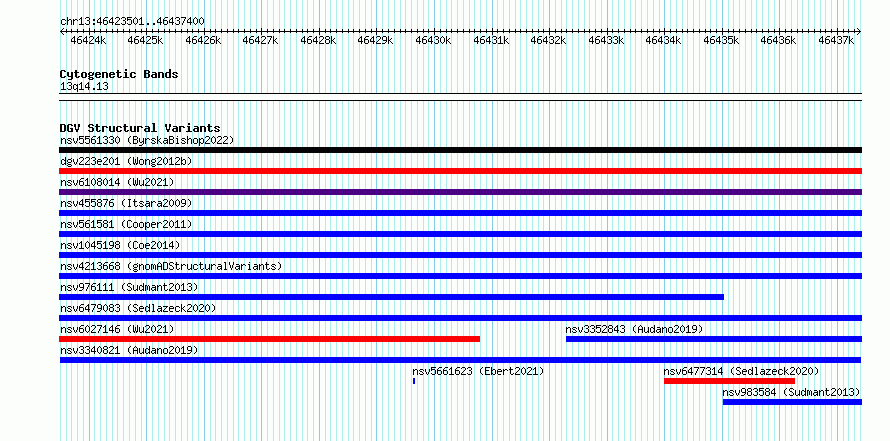Click the red bar under nsv6477314

(729, 381)
